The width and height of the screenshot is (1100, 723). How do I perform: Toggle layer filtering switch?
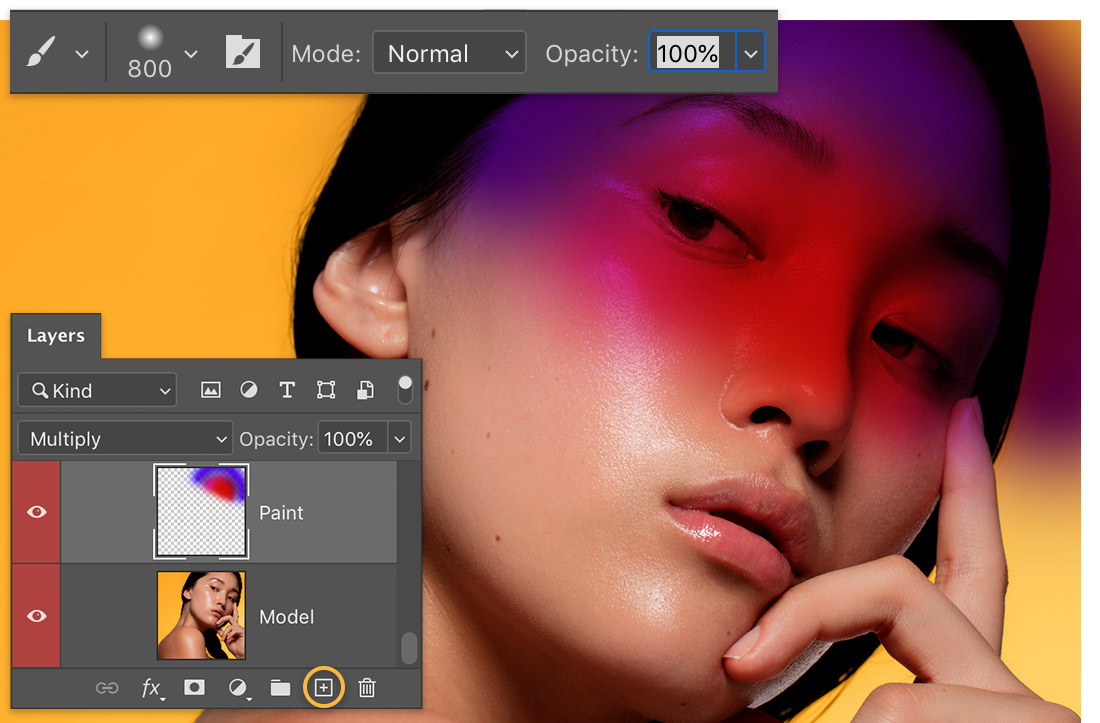point(405,390)
